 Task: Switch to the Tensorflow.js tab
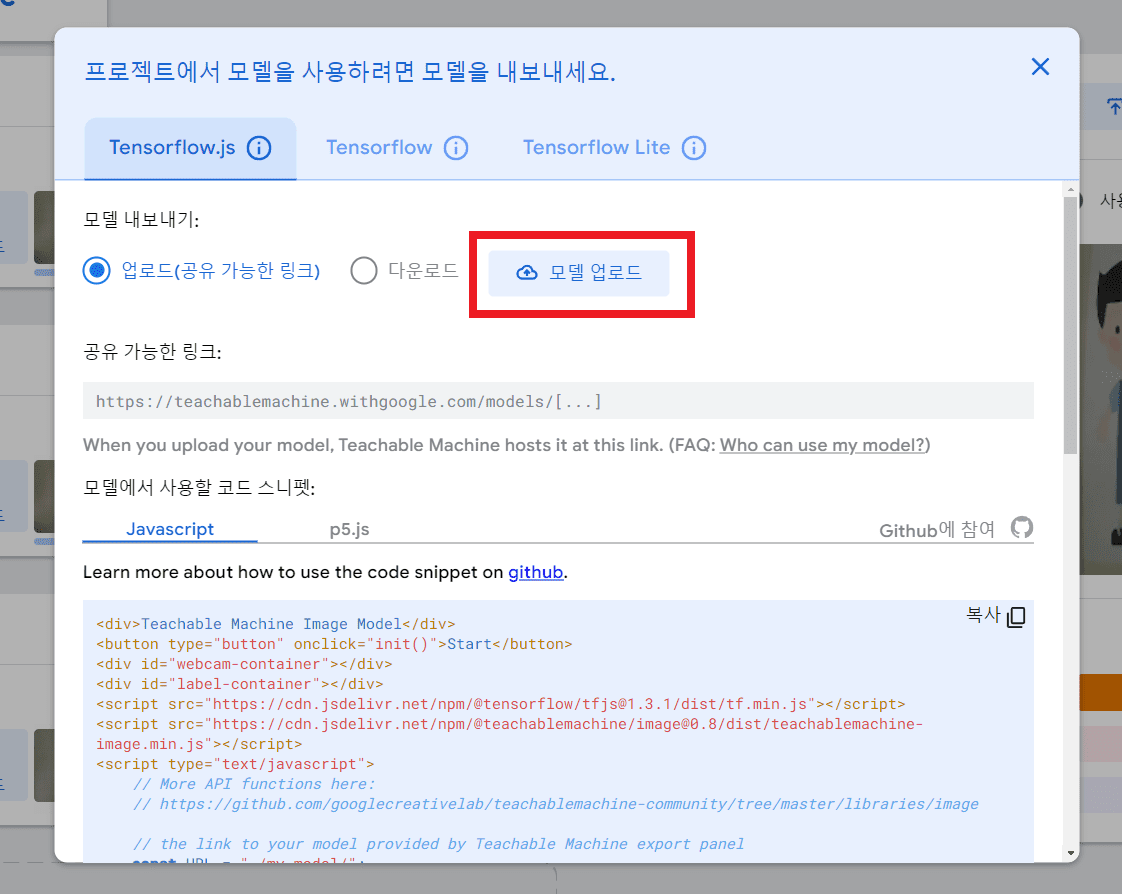coord(190,148)
